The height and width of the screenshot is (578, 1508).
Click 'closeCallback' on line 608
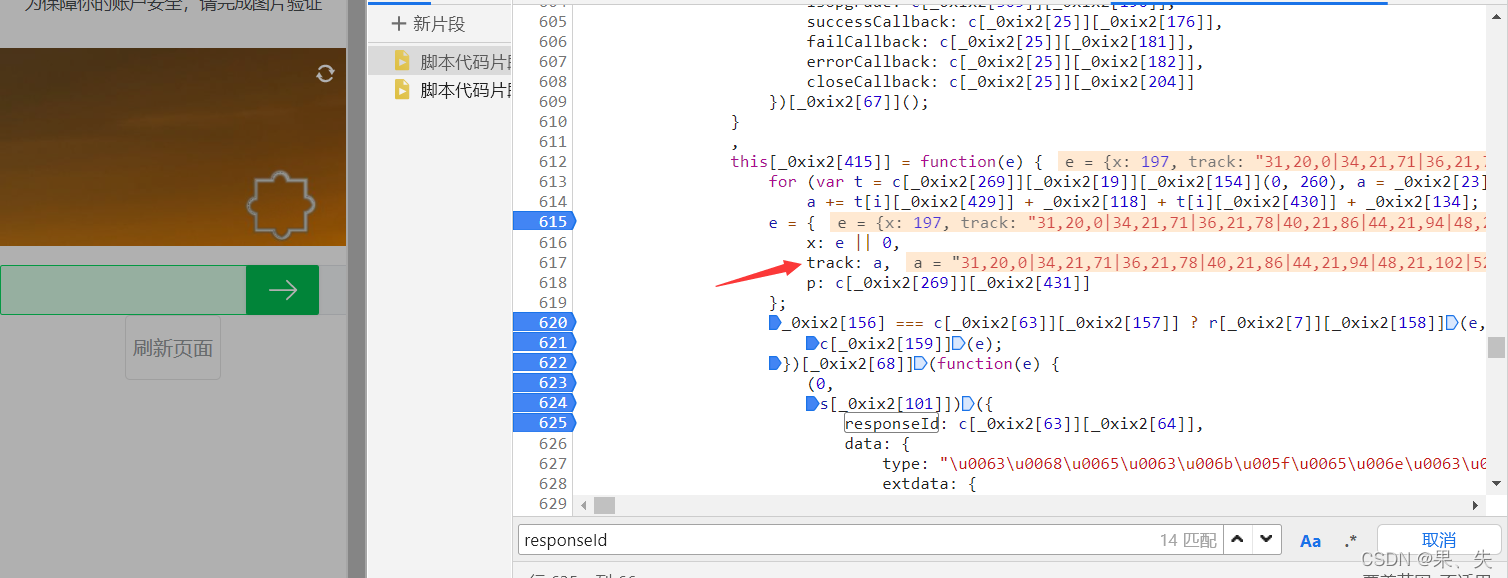[x=868, y=82]
